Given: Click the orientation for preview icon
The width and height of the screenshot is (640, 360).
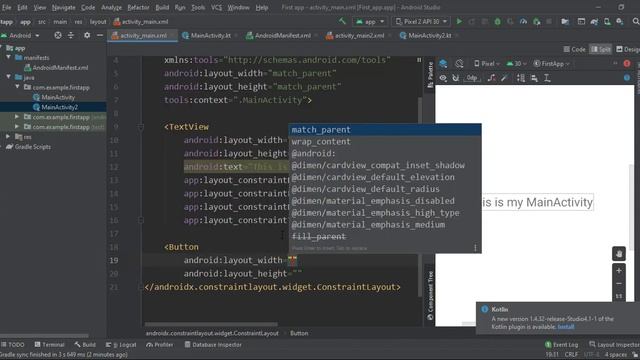Looking at the screenshot, I should tap(459, 64).
